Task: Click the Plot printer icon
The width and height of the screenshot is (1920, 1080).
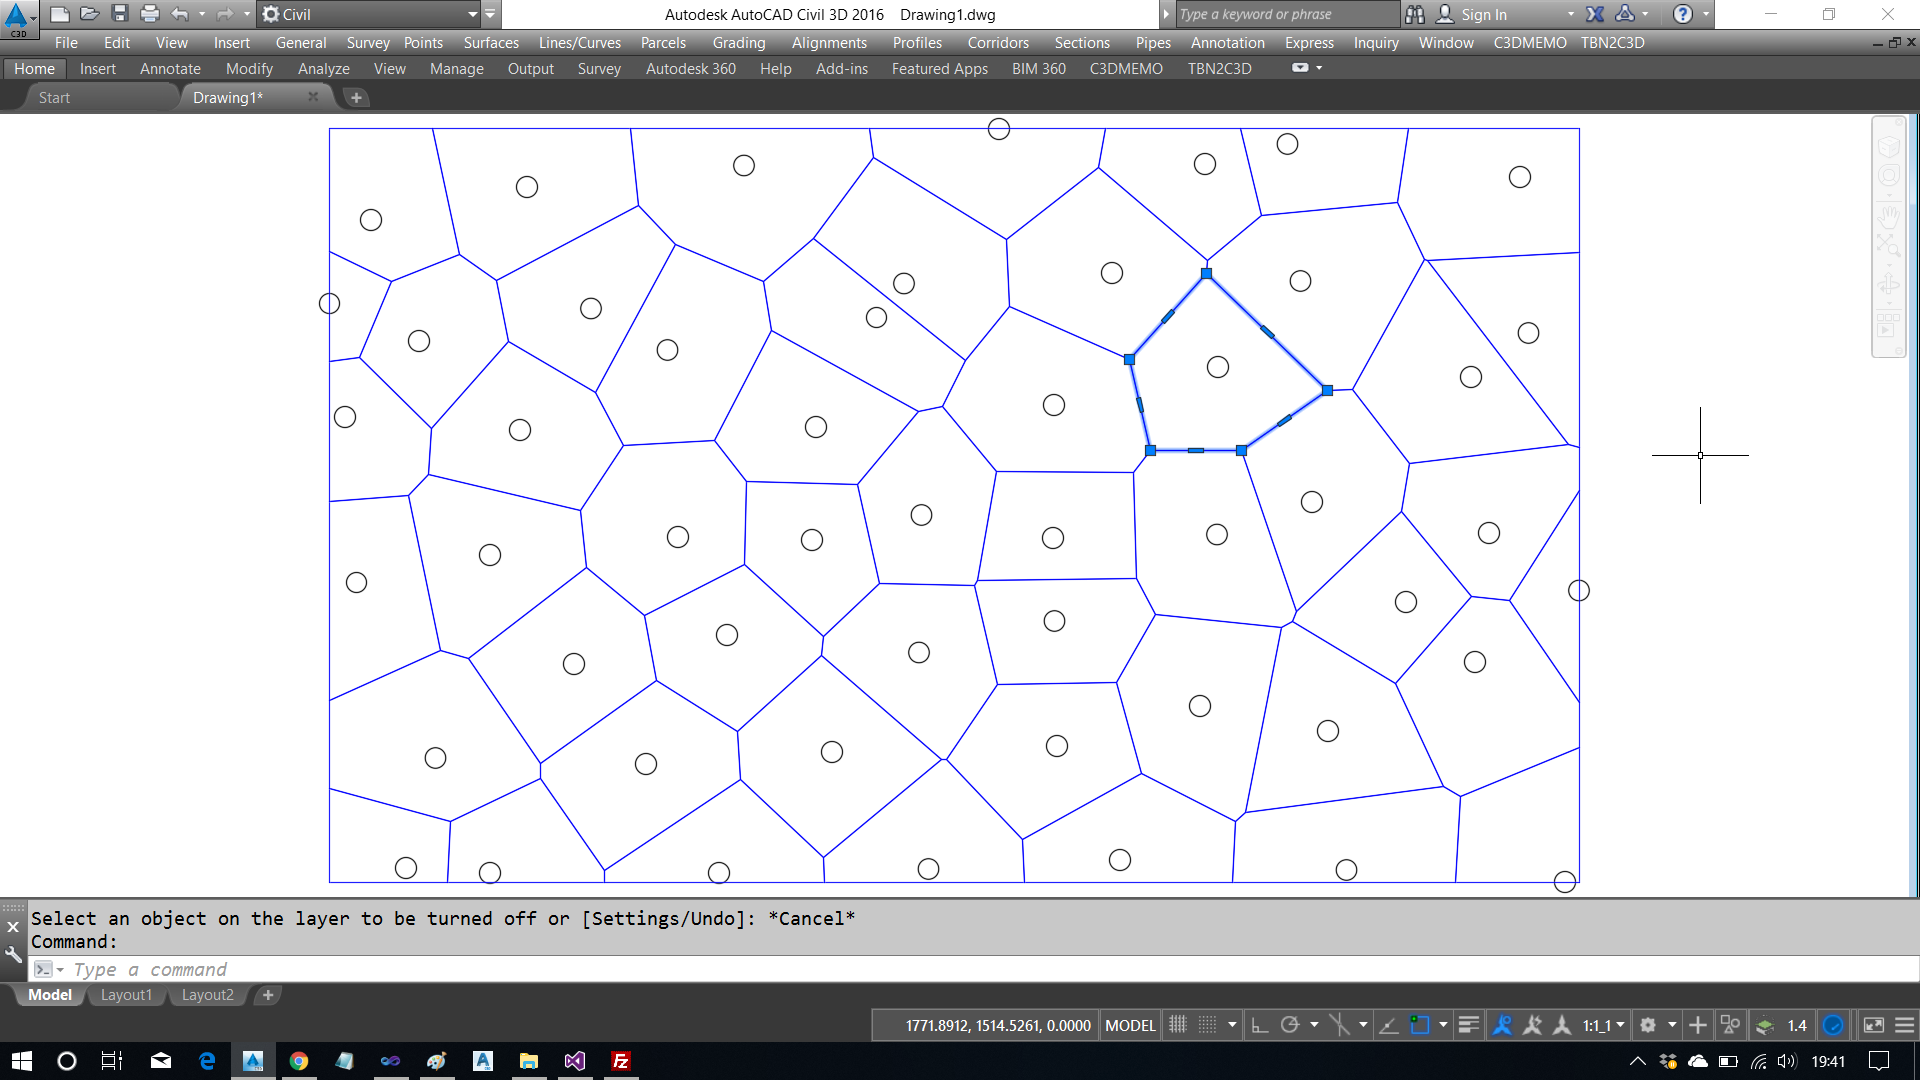Action: [x=150, y=14]
